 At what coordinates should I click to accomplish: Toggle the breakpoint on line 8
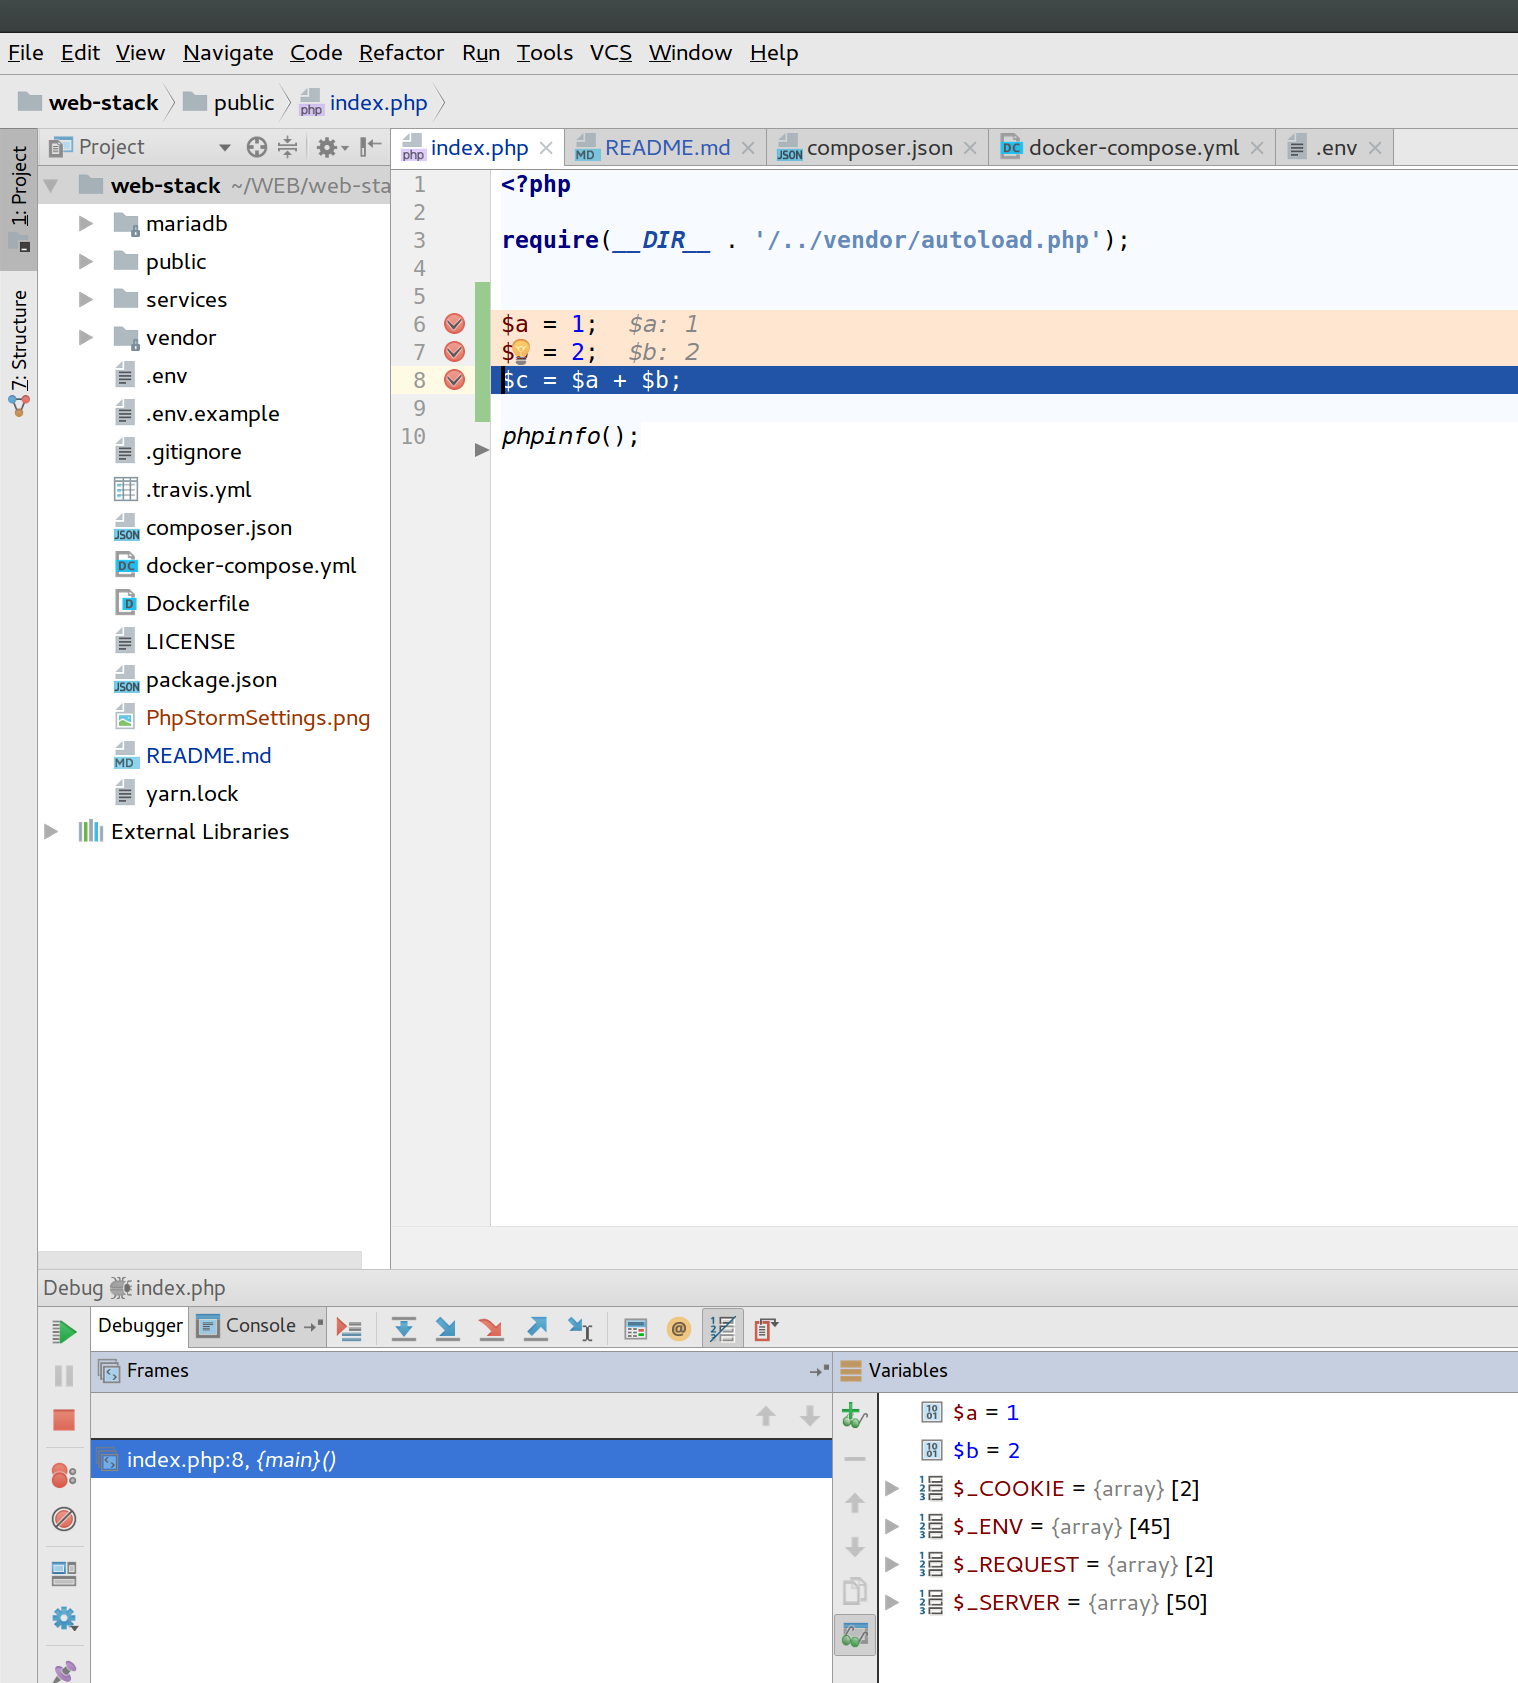(454, 379)
